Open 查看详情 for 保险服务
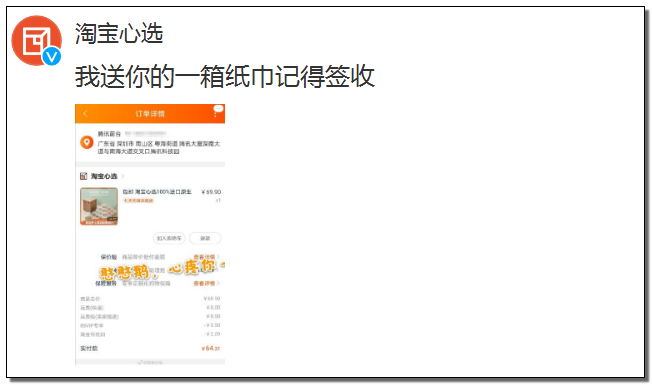Screen dimensions: 652x385 (206, 283)
